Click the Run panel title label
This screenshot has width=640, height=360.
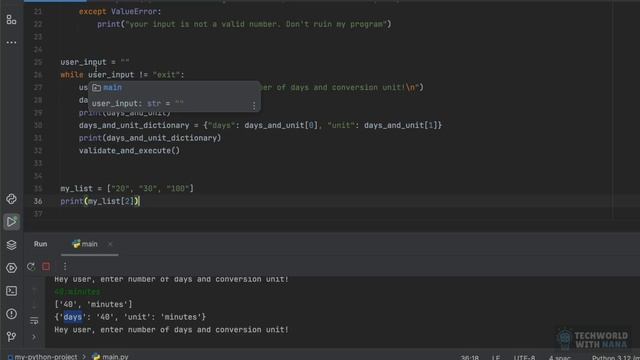(40, 244)
